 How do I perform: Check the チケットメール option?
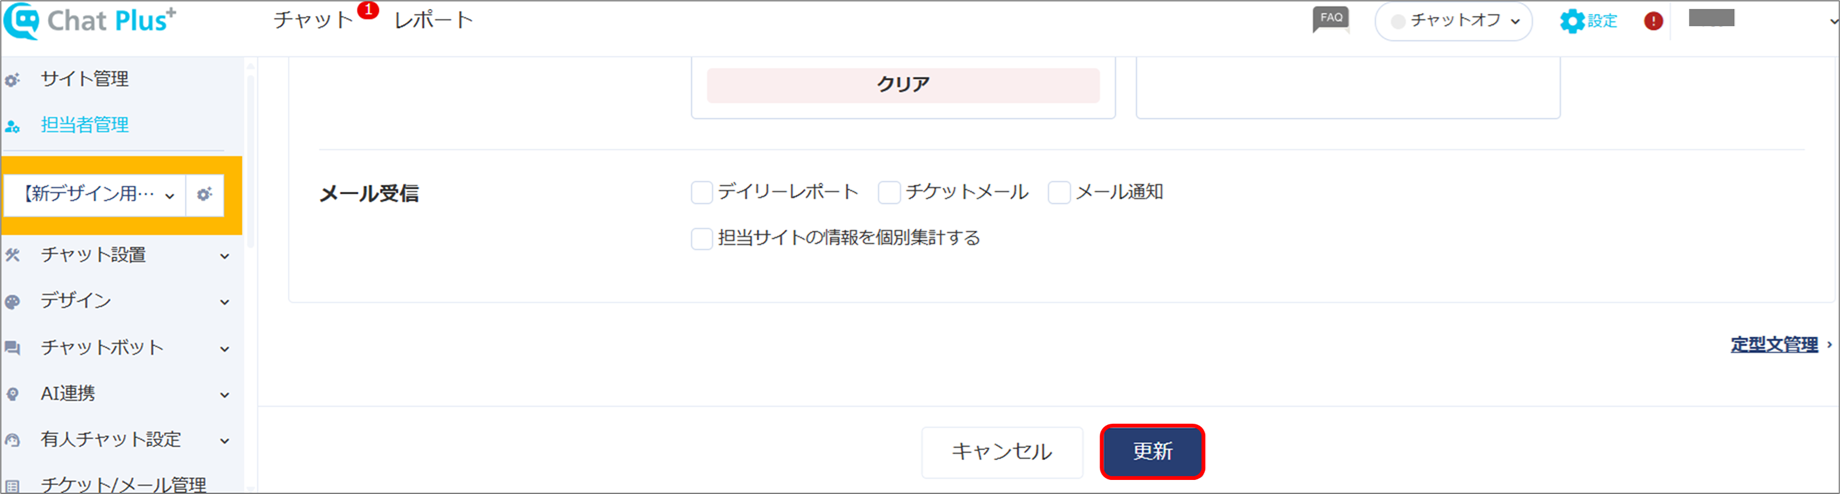coord(889,192)
